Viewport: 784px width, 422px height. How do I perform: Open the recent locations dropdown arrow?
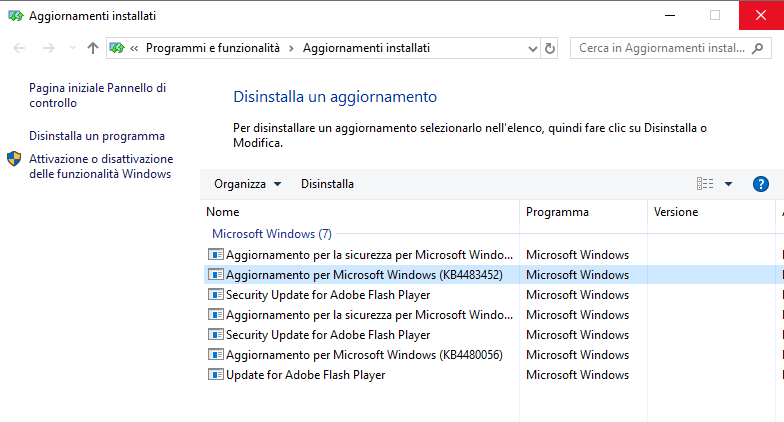point(72,48)
